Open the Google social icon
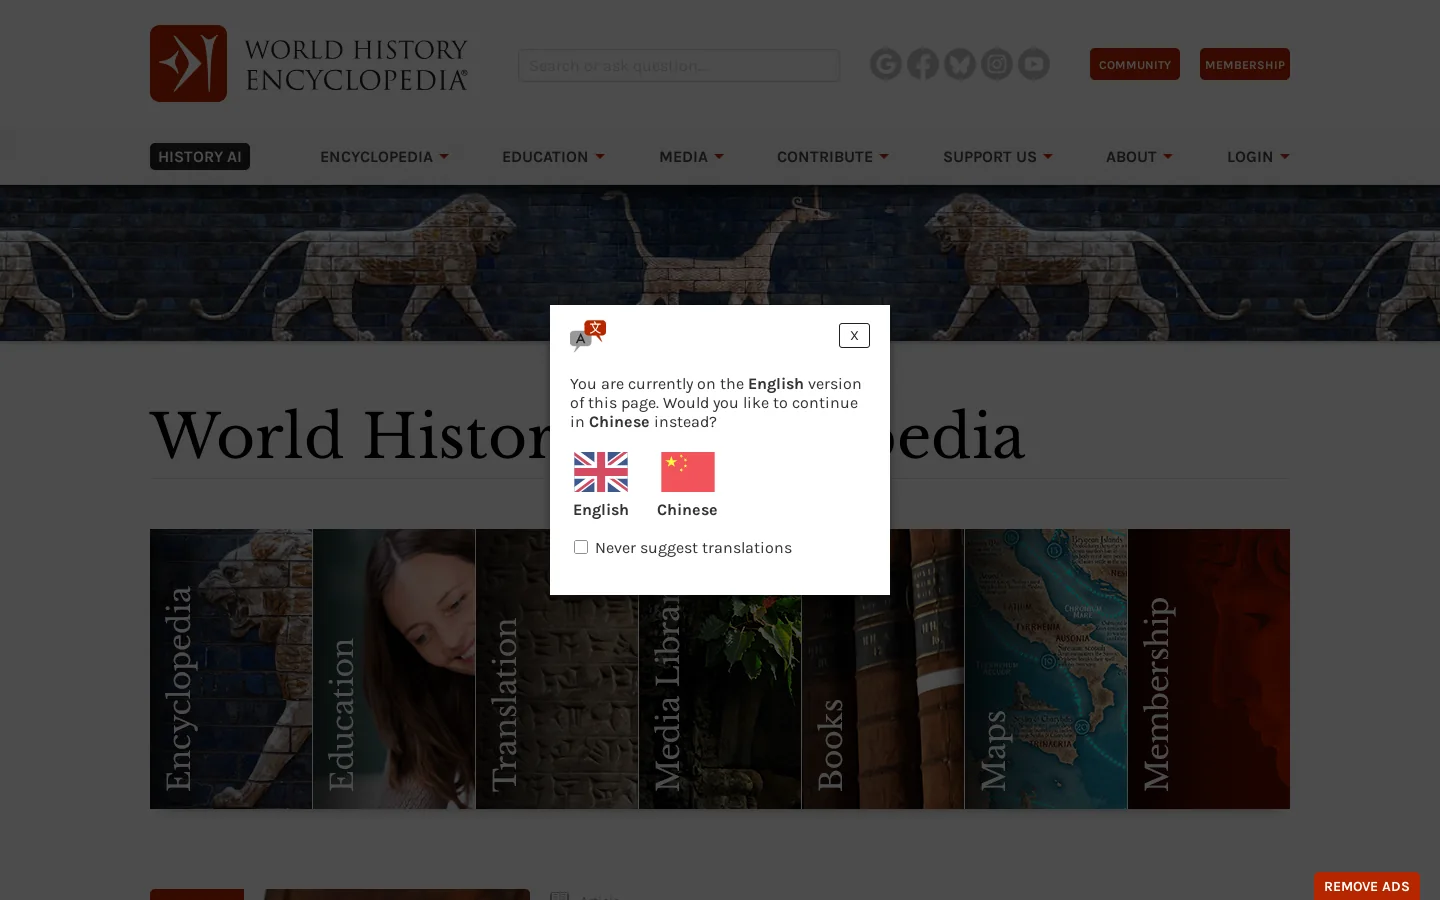The image size is (1440, 900). coord(886,64)
